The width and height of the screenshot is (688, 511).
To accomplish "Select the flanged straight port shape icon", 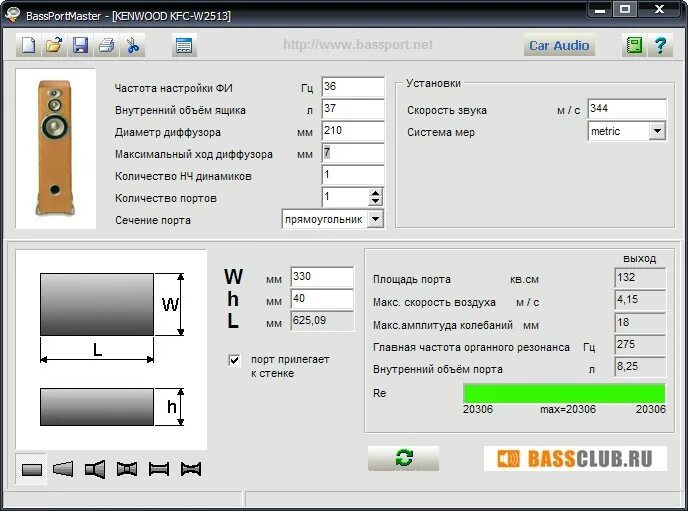I will pyautogui.click(x=159, y=469).
